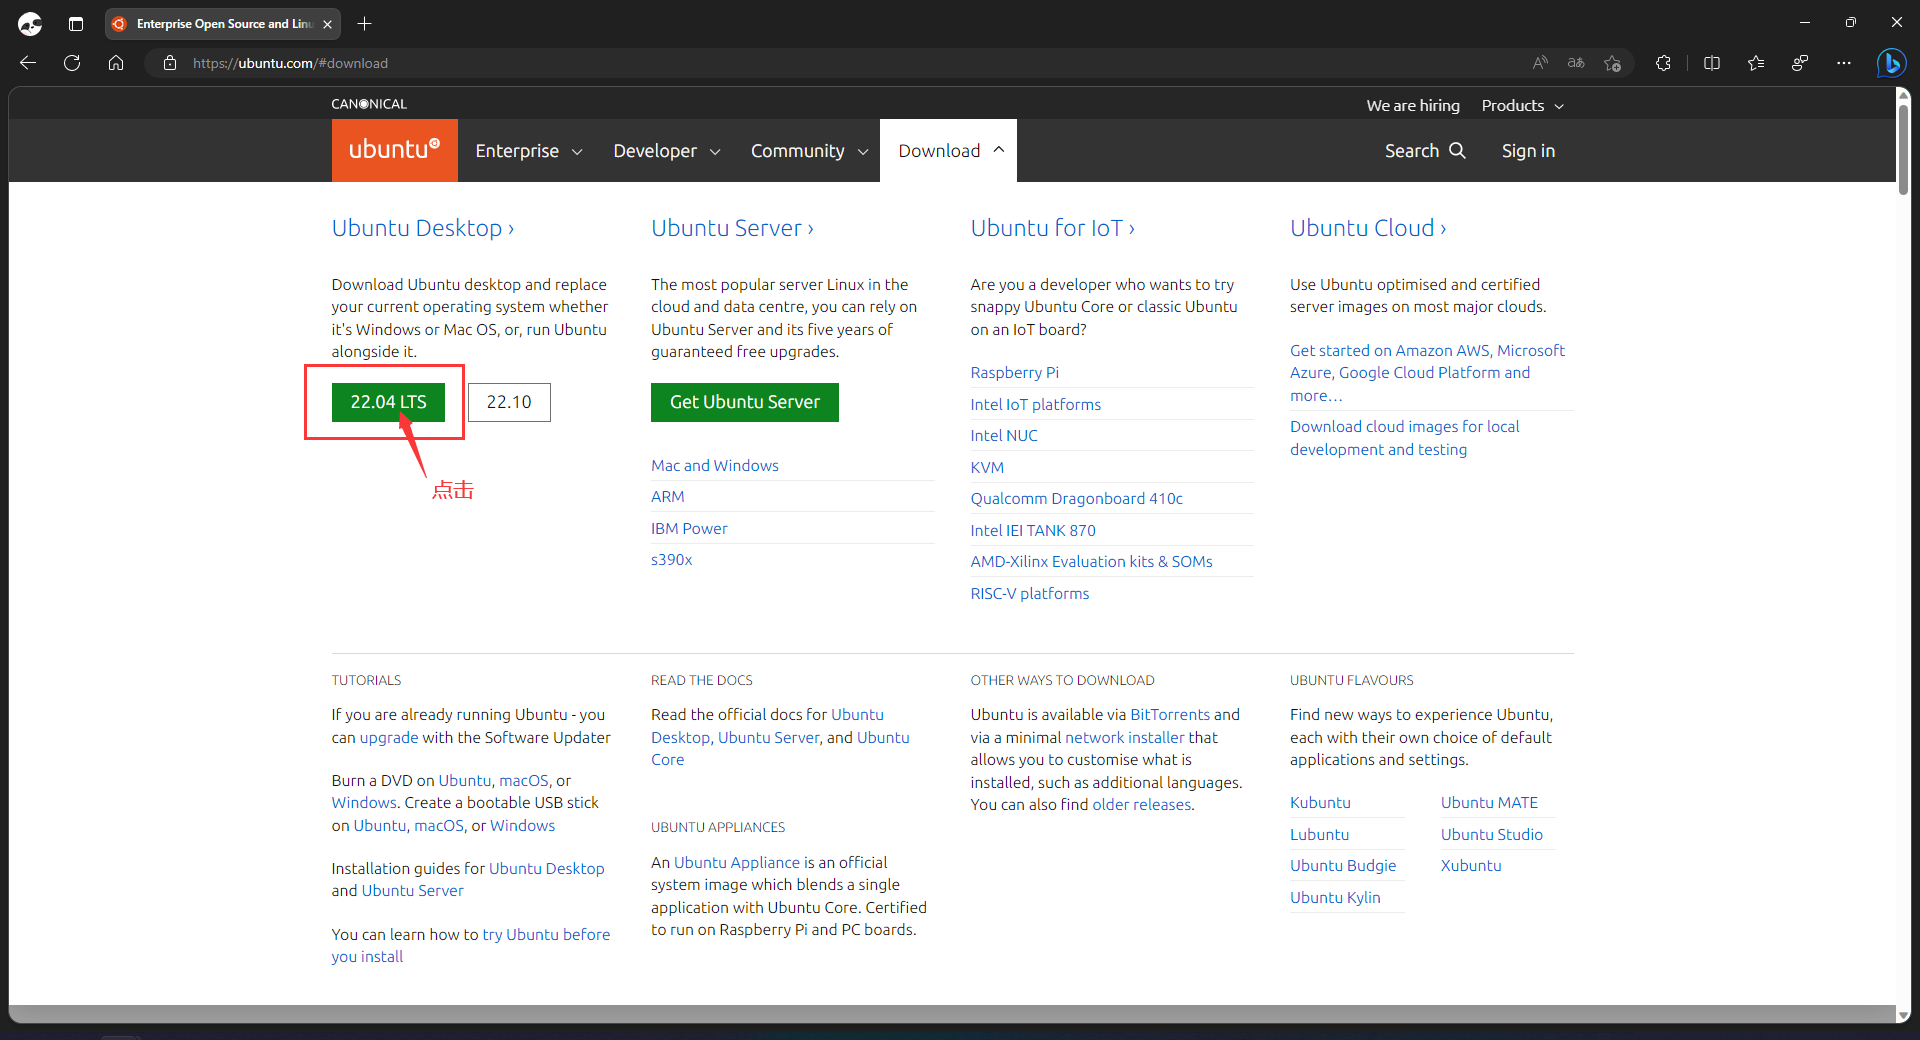Click the Canonical logo text
Viewport: 1920px width, 1040px height.
pyautogui.click(x=369, y=104)
